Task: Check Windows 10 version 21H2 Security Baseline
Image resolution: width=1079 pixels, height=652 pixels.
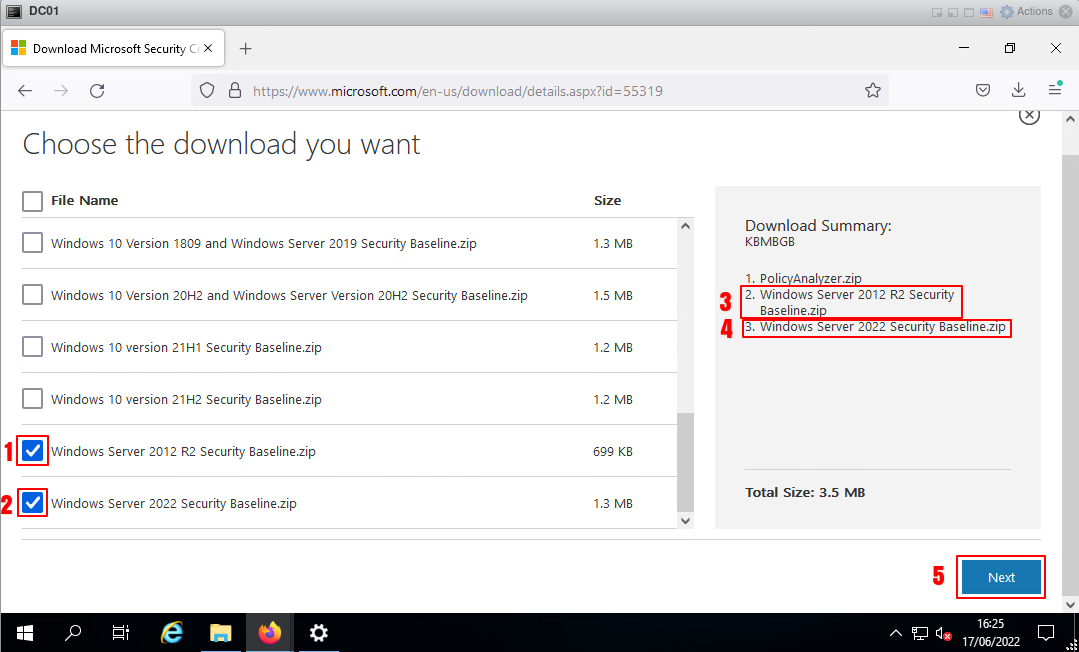Action: click(x=33, y=399)
